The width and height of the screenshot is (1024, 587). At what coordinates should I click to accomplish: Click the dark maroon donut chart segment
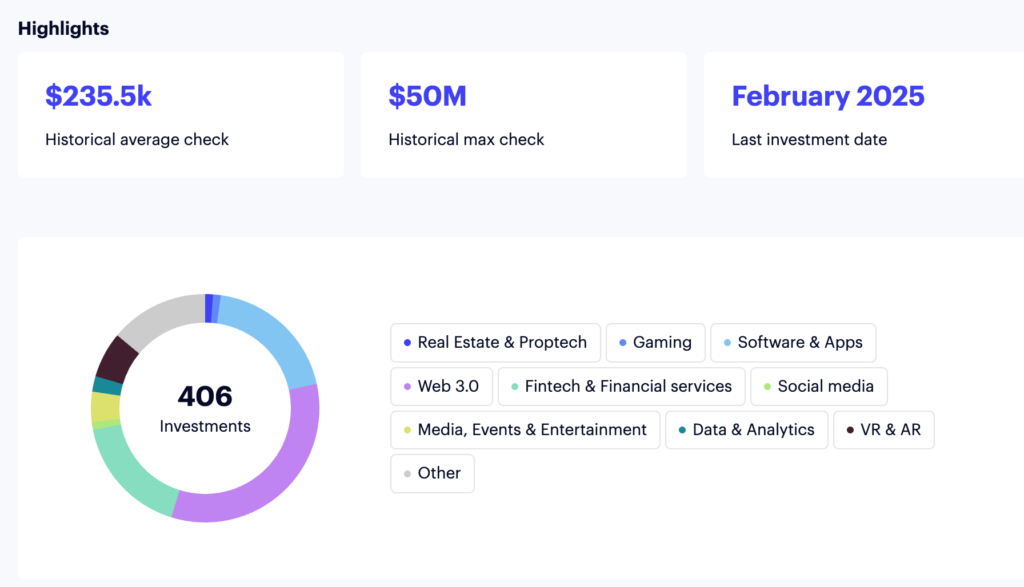coord(117,360)
